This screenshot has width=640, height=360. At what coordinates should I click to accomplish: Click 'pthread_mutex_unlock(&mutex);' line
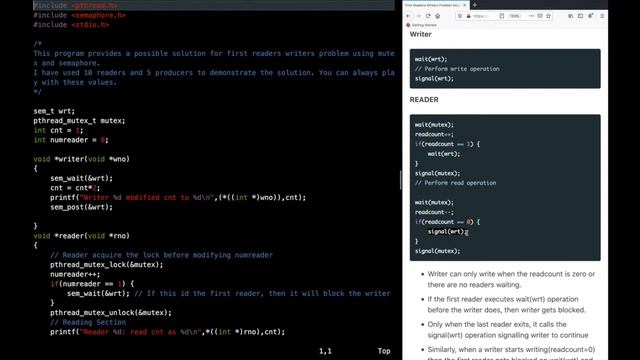[111, 313]
